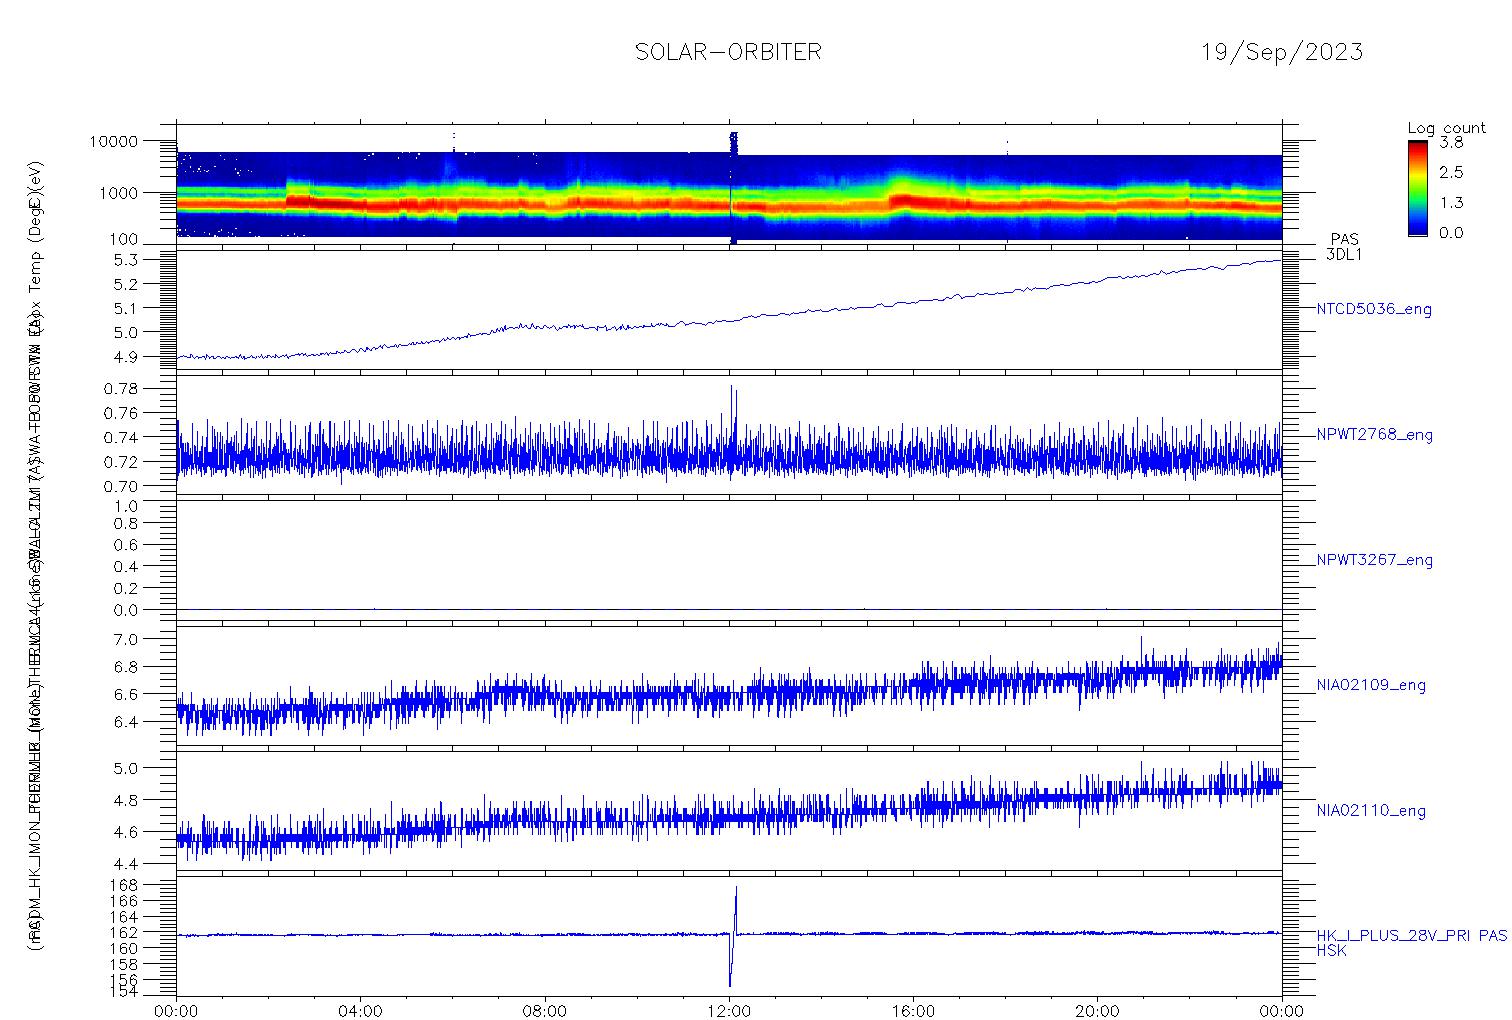Select colorbar value 0.0

coord(1451,232)
